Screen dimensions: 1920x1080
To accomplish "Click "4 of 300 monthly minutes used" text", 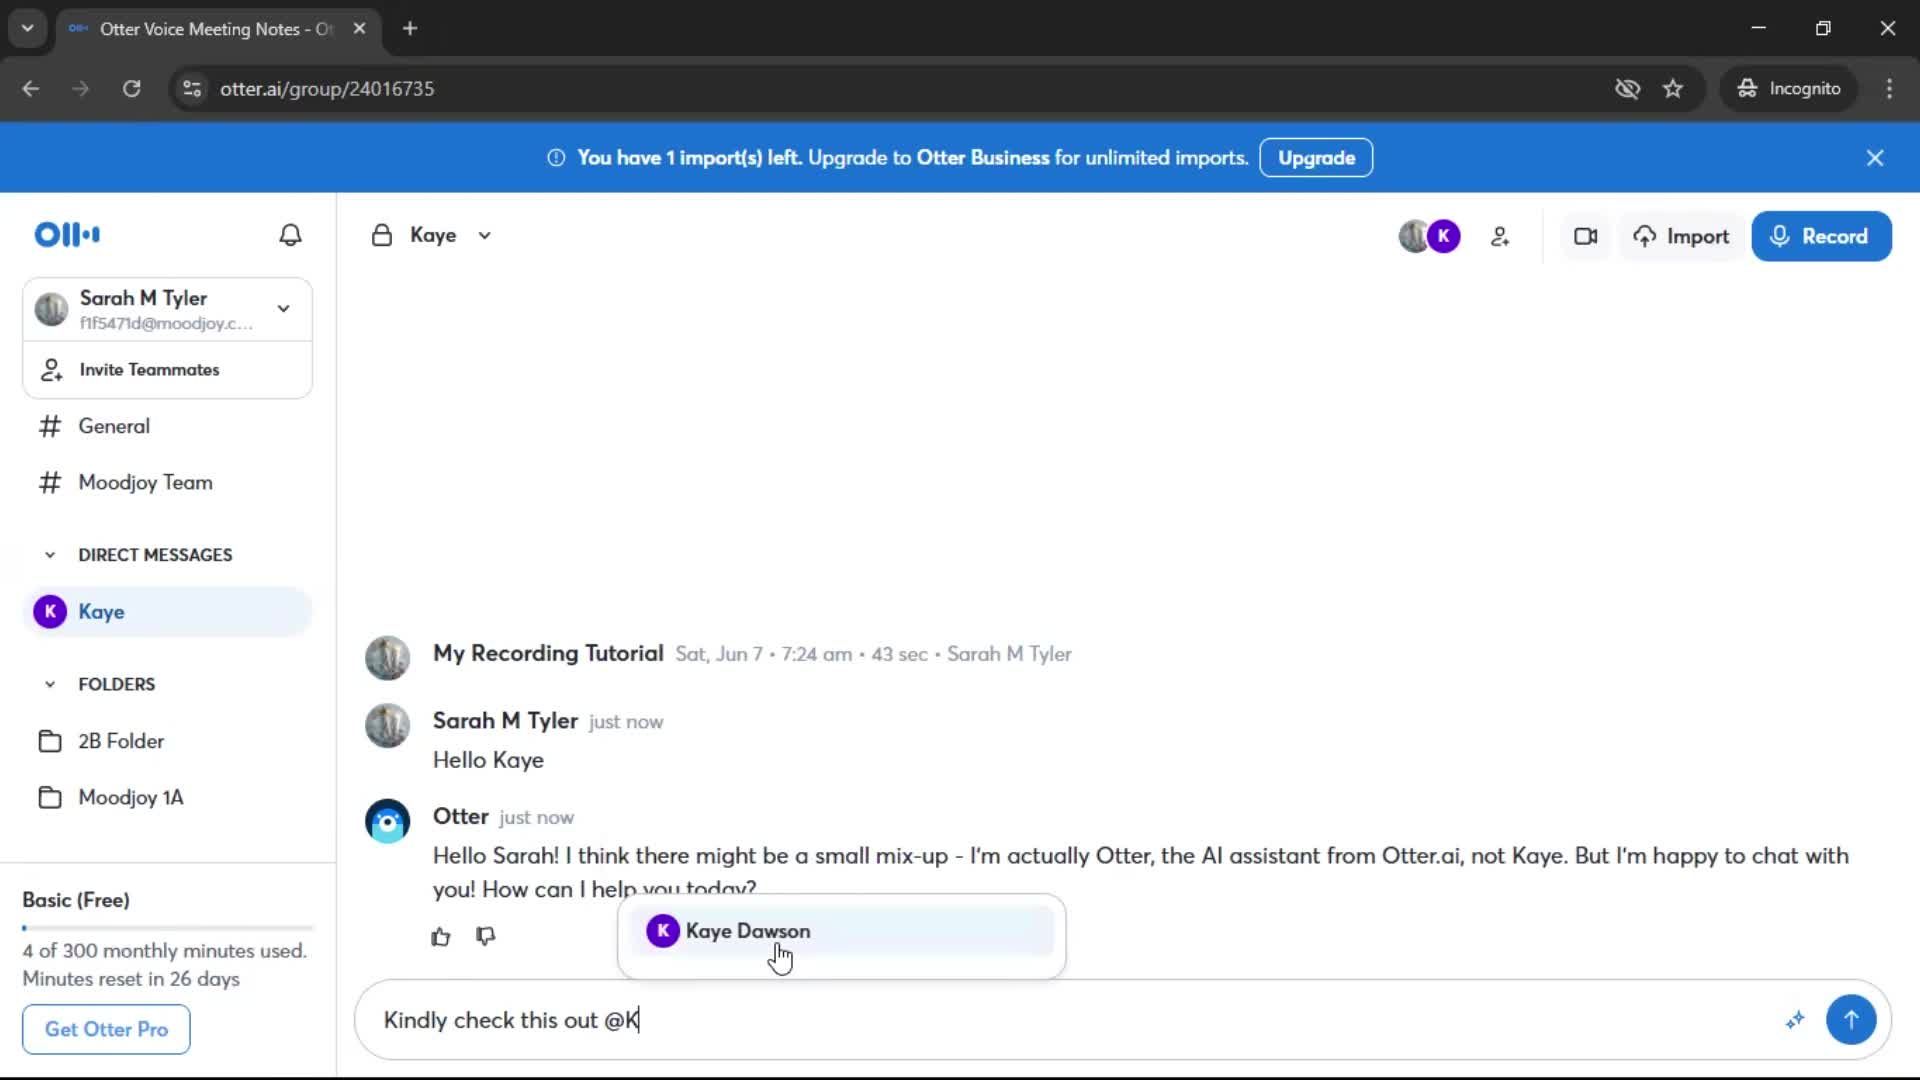I will [x=164, y=951].
